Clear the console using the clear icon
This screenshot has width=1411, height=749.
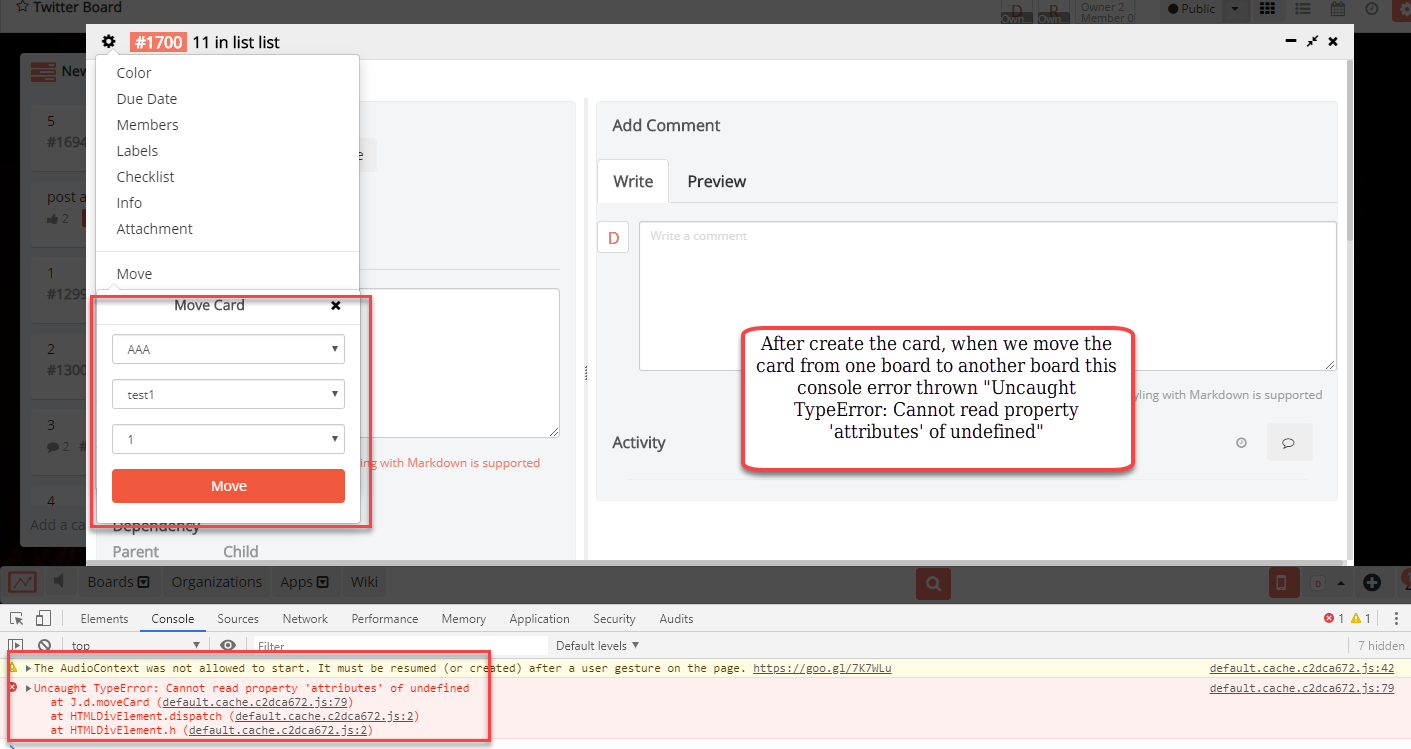pos(43,645)
